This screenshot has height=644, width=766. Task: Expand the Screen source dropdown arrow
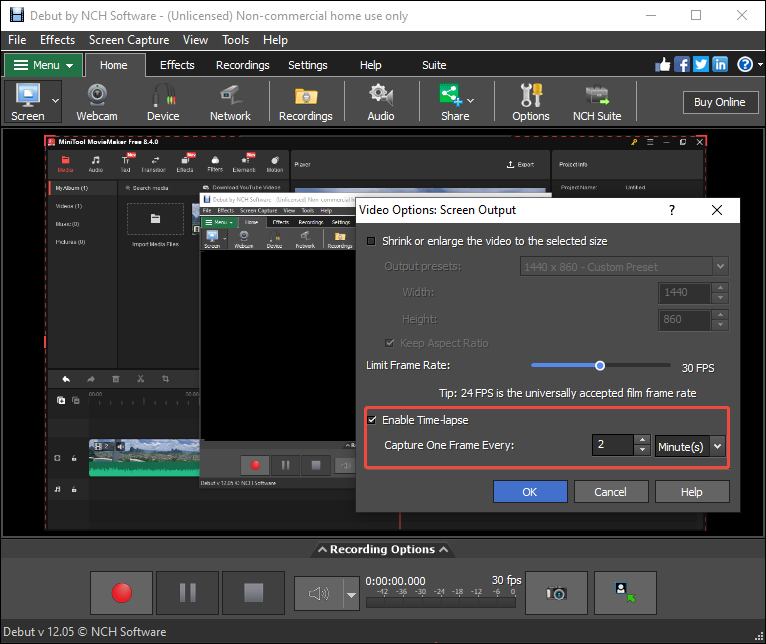(55, 101)
